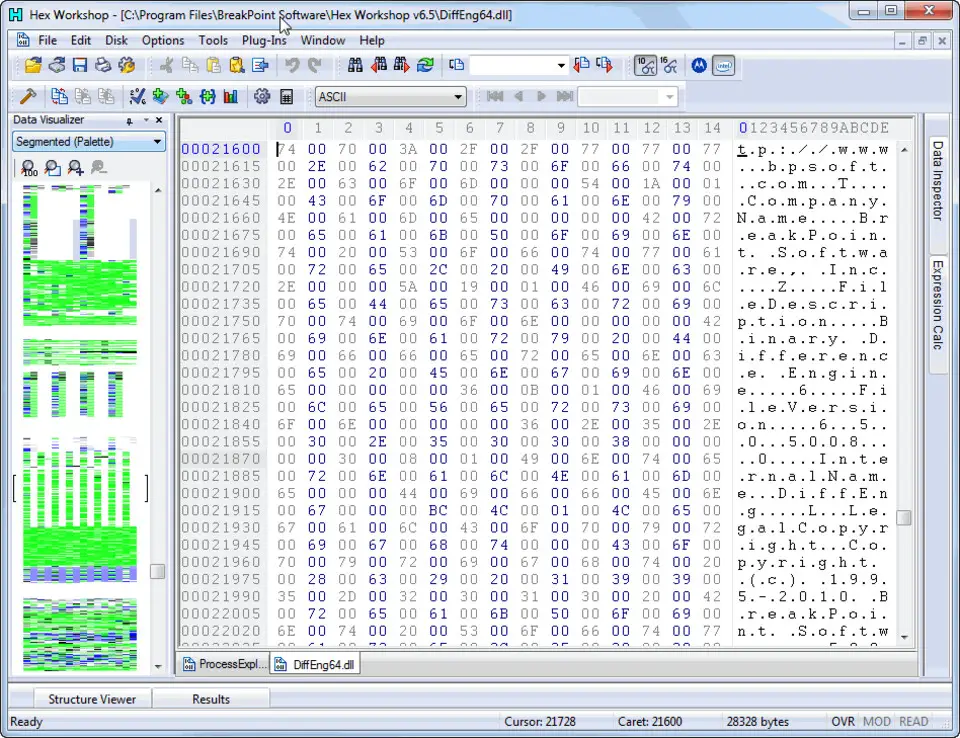Click the hammer tool icon
The width and height of the screenshot is (960, 738).
coord(28,96)
